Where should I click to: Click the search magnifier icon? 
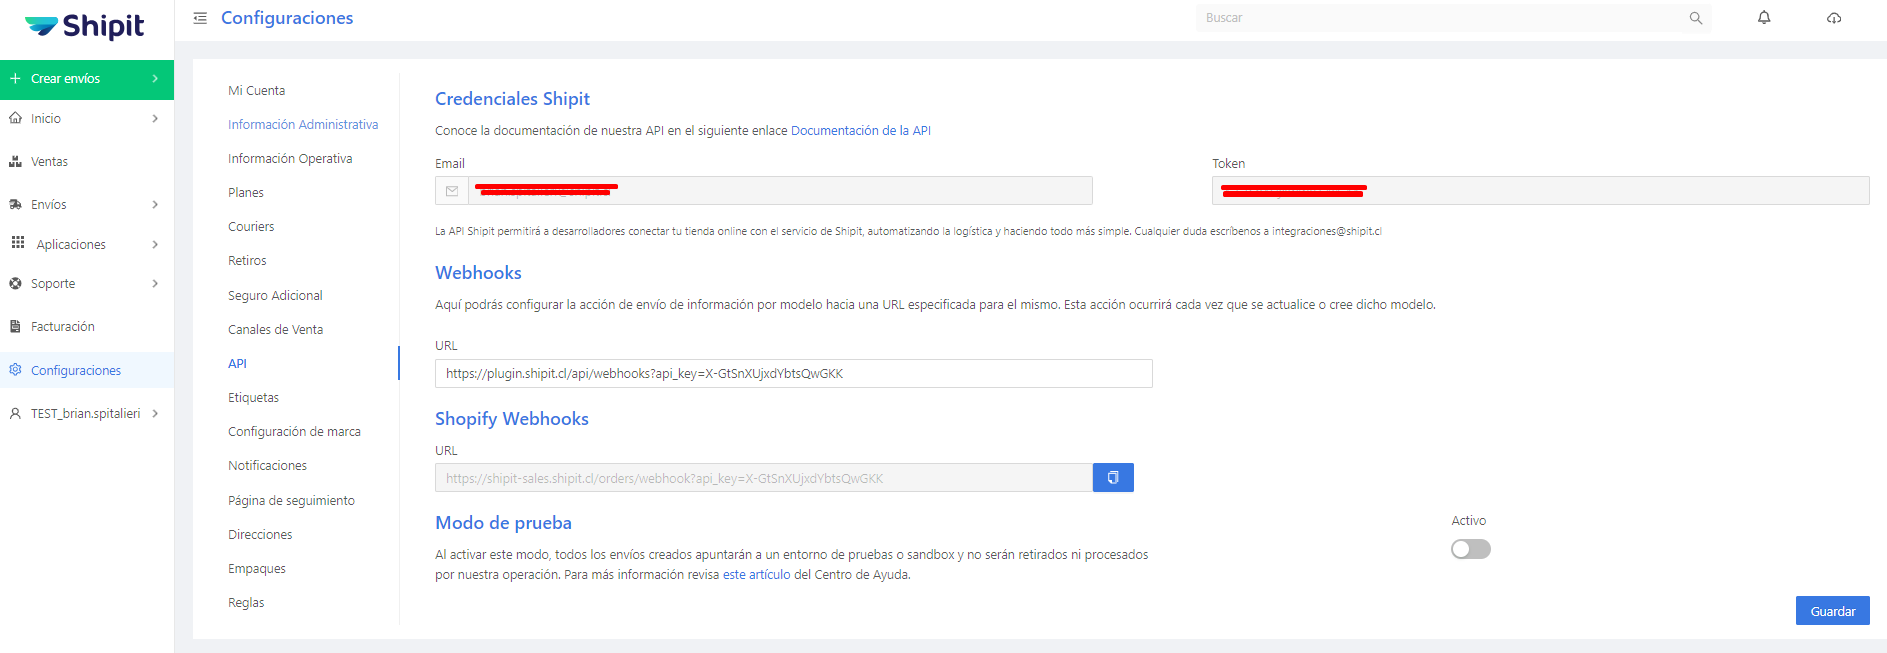[1696, 18]
